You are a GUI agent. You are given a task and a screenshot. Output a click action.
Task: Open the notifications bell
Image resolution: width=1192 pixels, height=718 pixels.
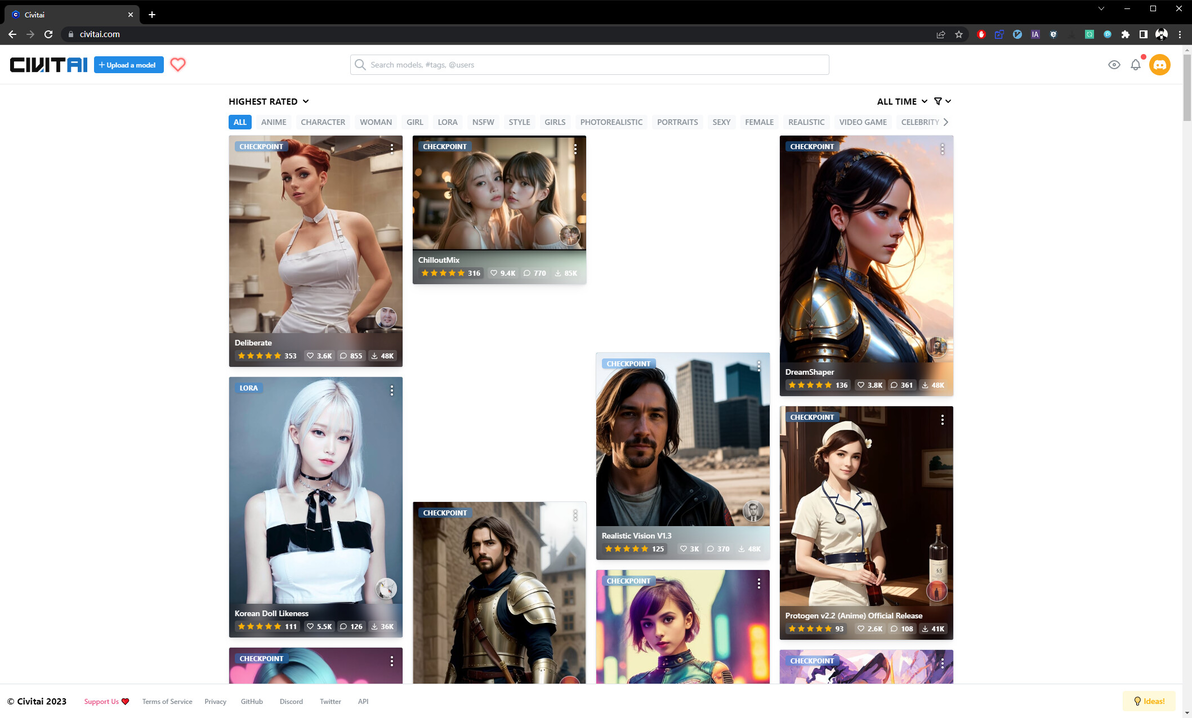[1136, 65]
